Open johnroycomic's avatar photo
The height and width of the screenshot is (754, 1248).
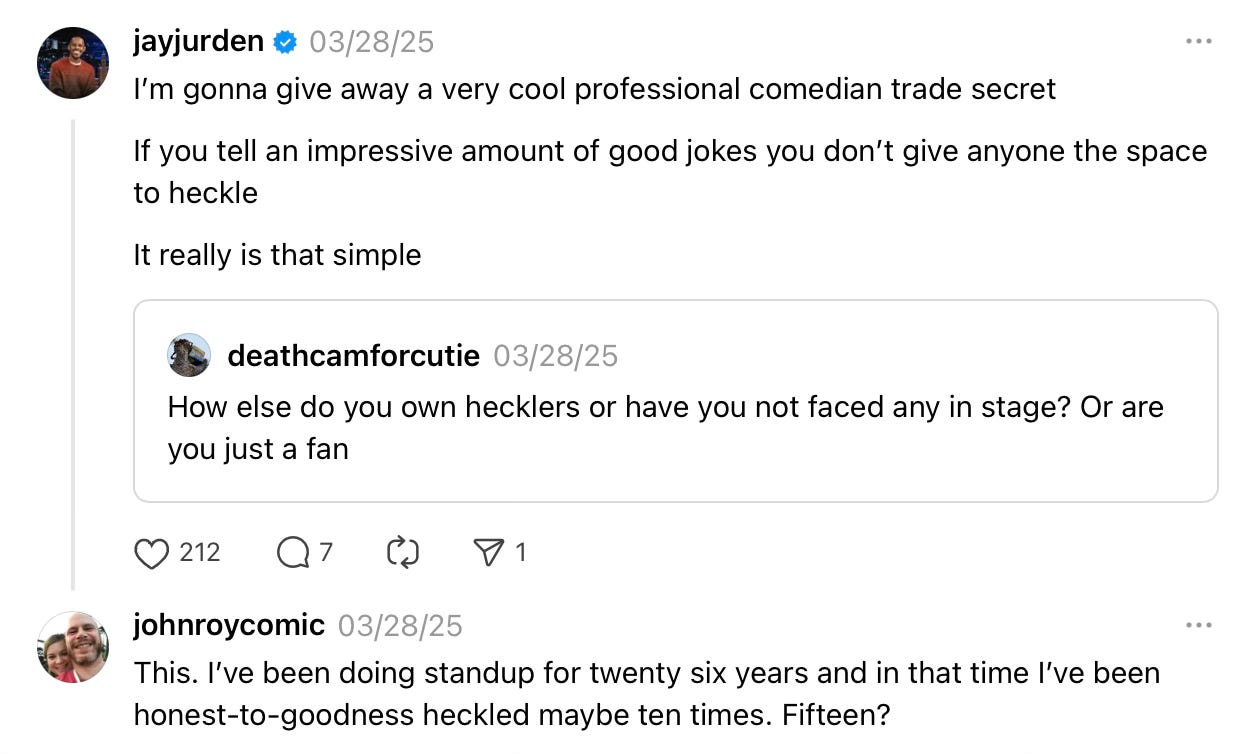pos(73,647)
